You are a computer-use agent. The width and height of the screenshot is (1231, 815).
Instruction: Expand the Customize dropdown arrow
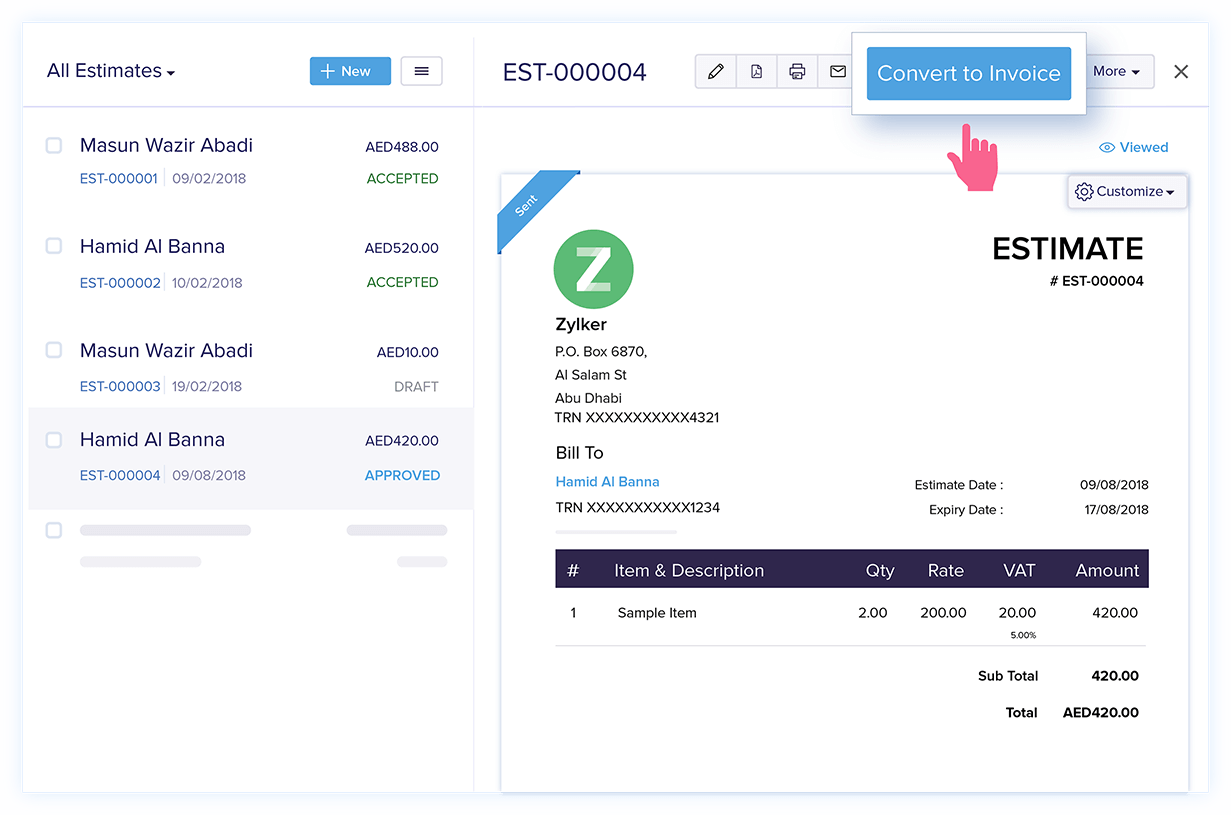click(x=1170, y=192)
